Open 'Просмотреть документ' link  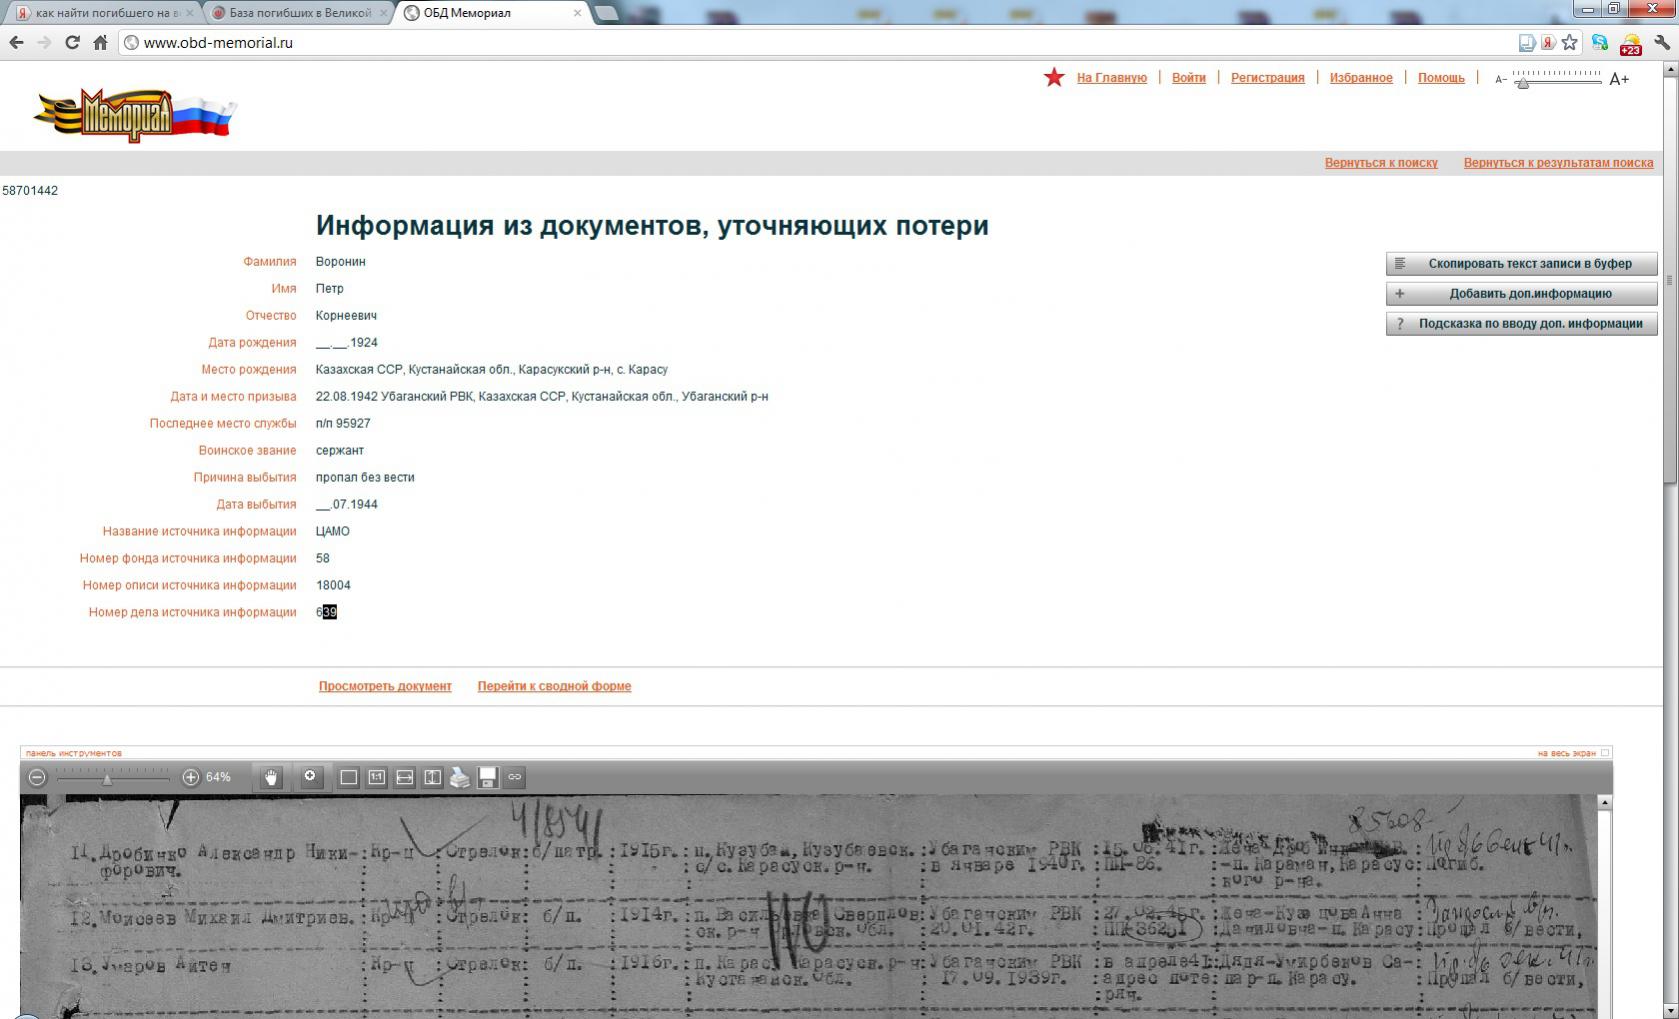click(x=385, y=686)
